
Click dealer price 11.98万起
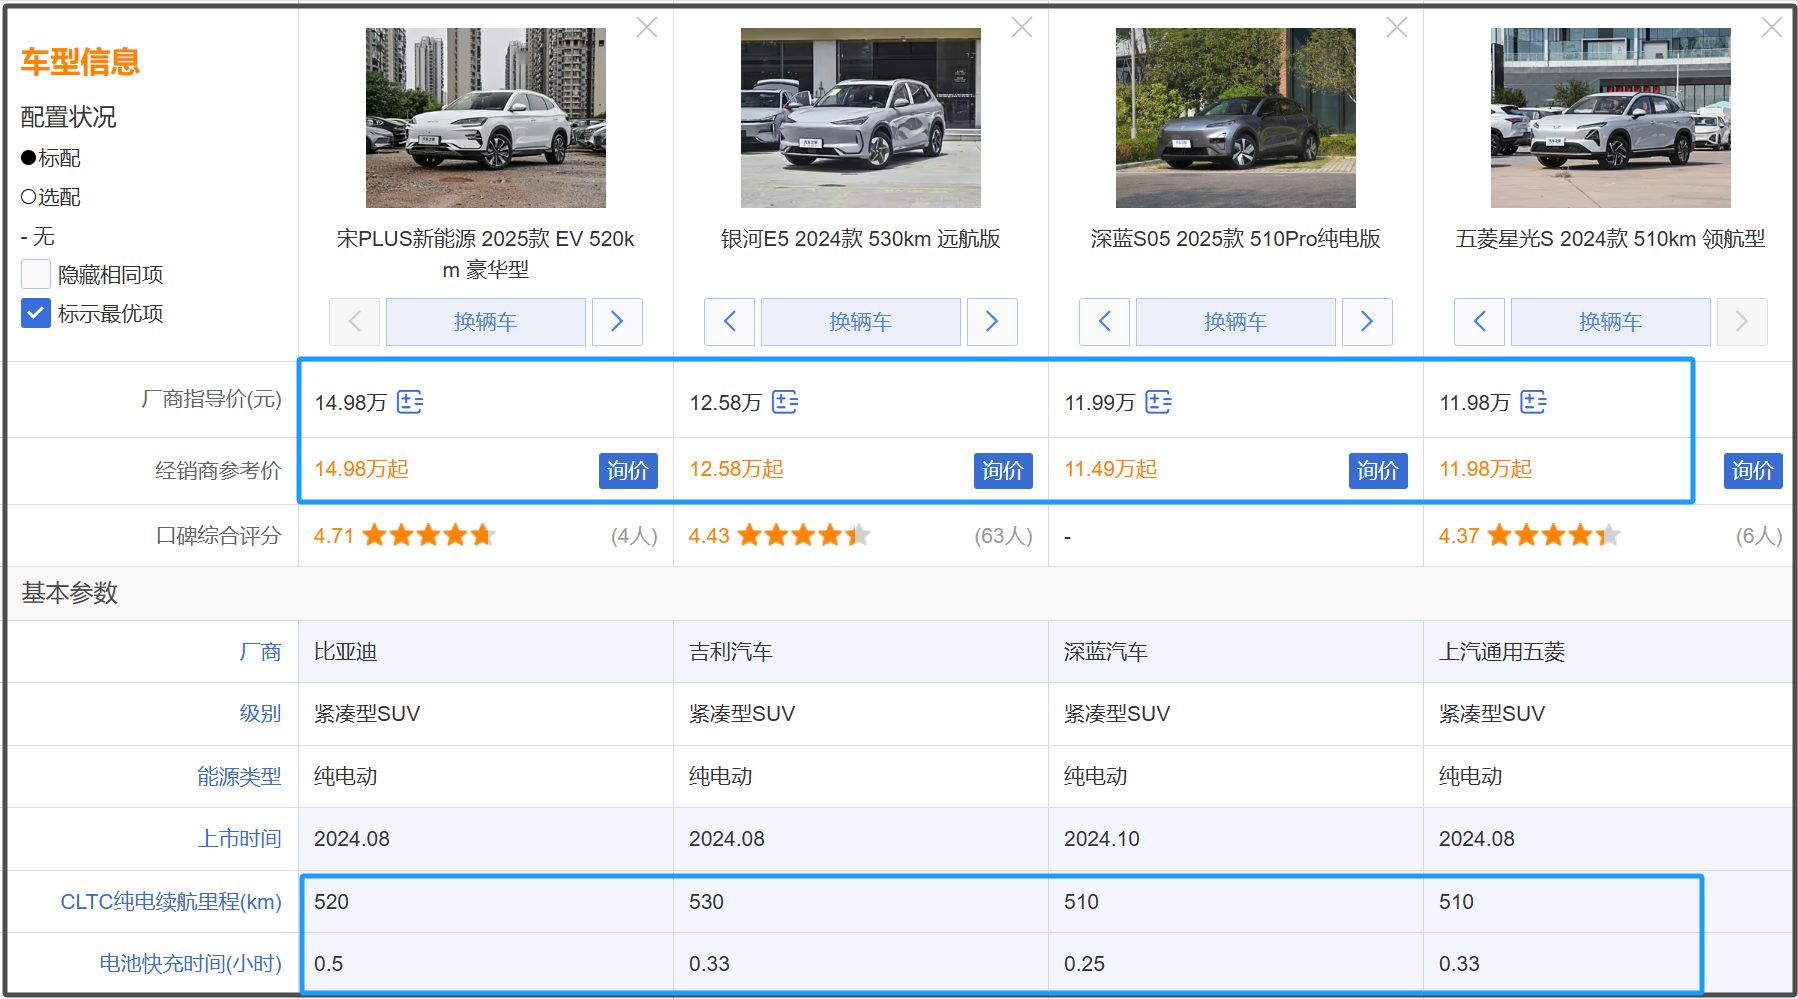click(1485, 469)
